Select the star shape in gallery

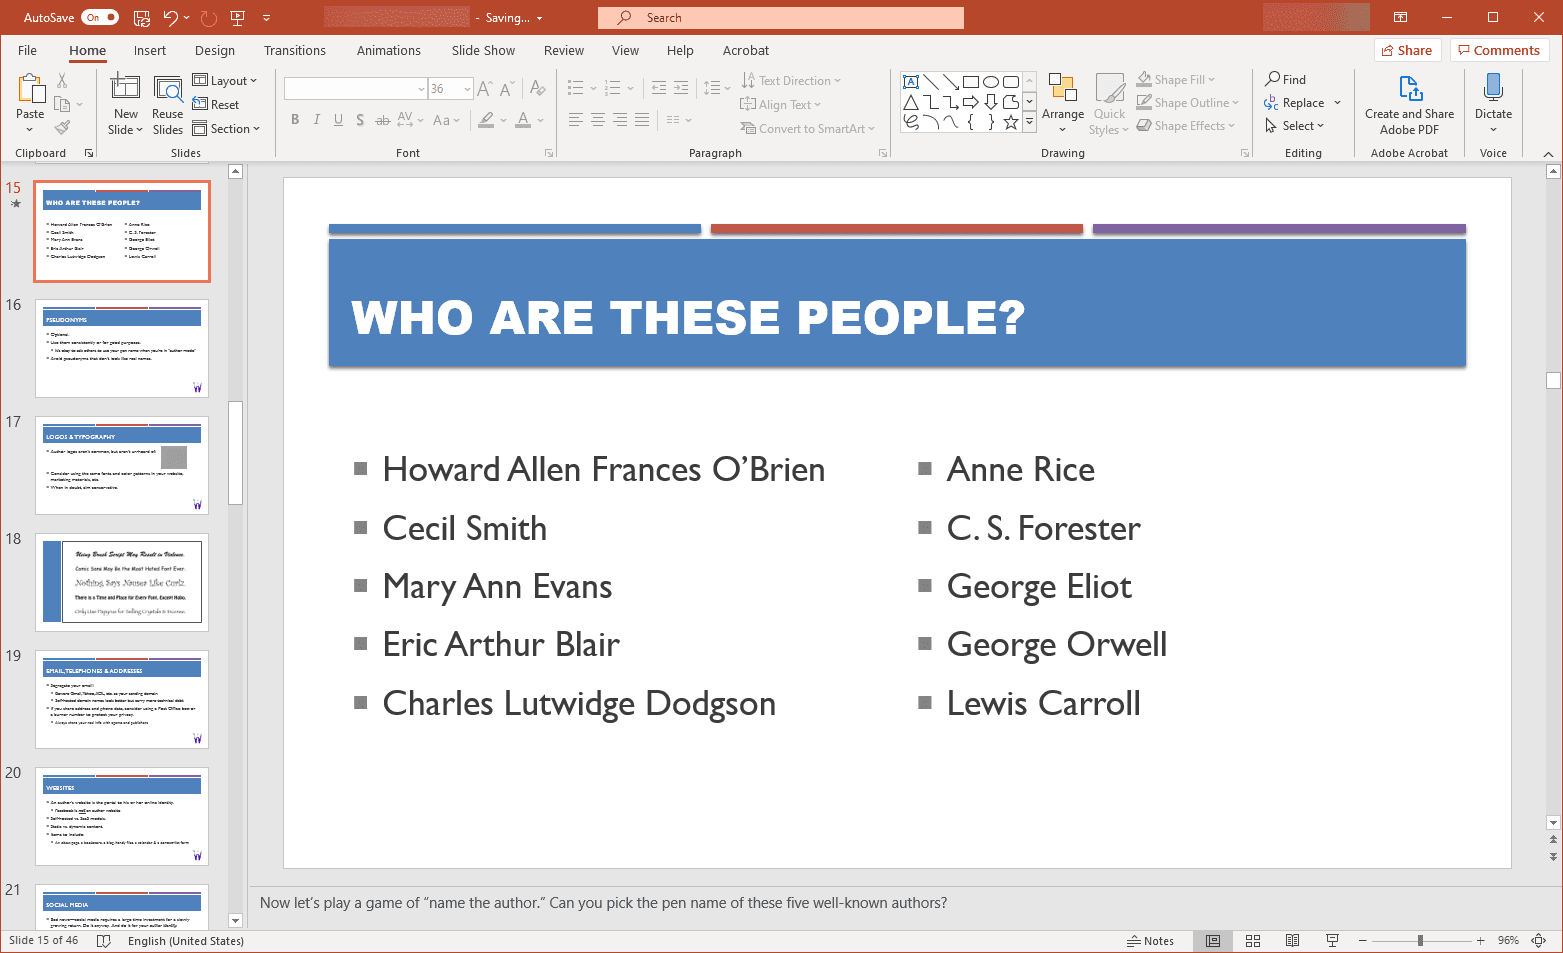(1011, 122)
